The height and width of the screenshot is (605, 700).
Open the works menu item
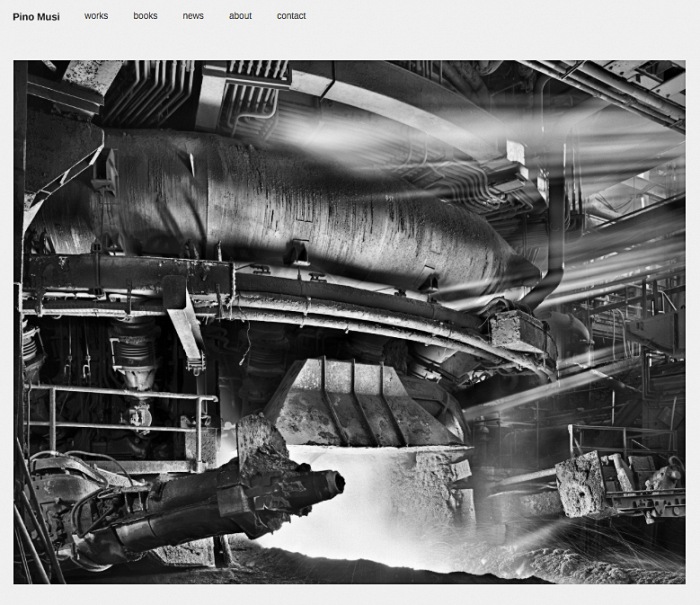pyautogui.click(x=96, y=16)
